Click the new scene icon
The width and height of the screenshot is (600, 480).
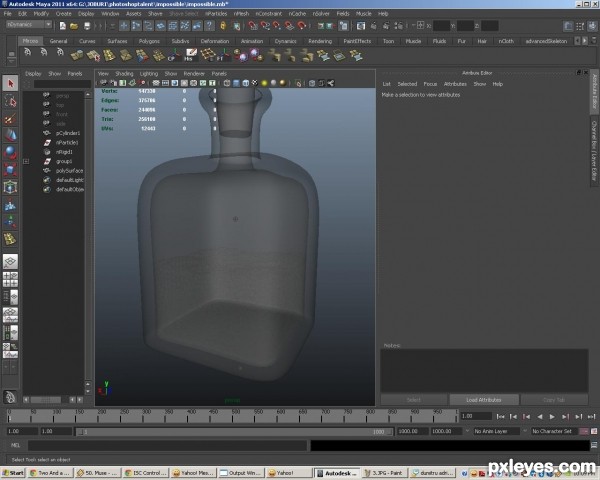click(62, 26)
